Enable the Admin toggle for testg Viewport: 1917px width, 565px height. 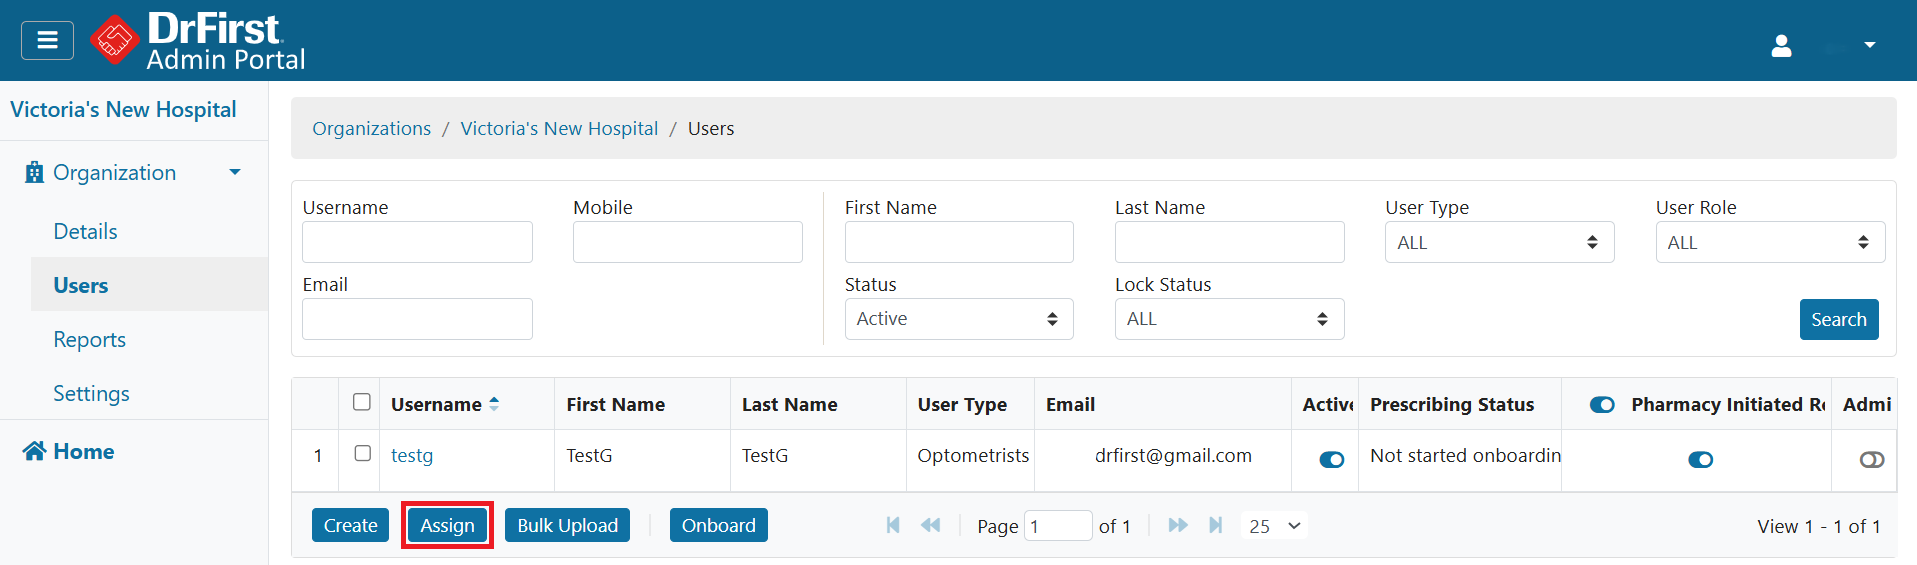pyautogui.click(x=1871, y=460)
